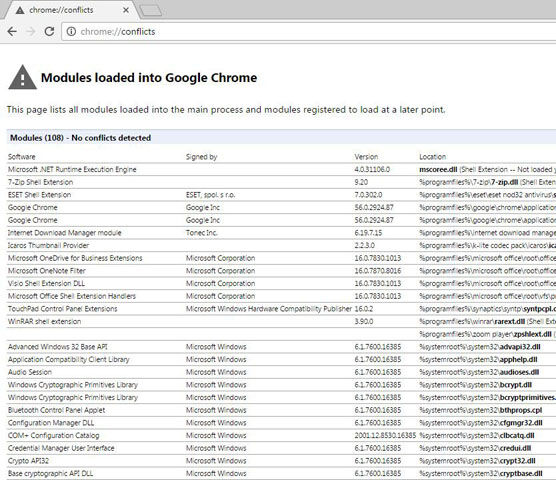Viewport: 556px width, 480px height.
Task: Select 'ESET Shell Extension' entry
Action: point(39,195)
